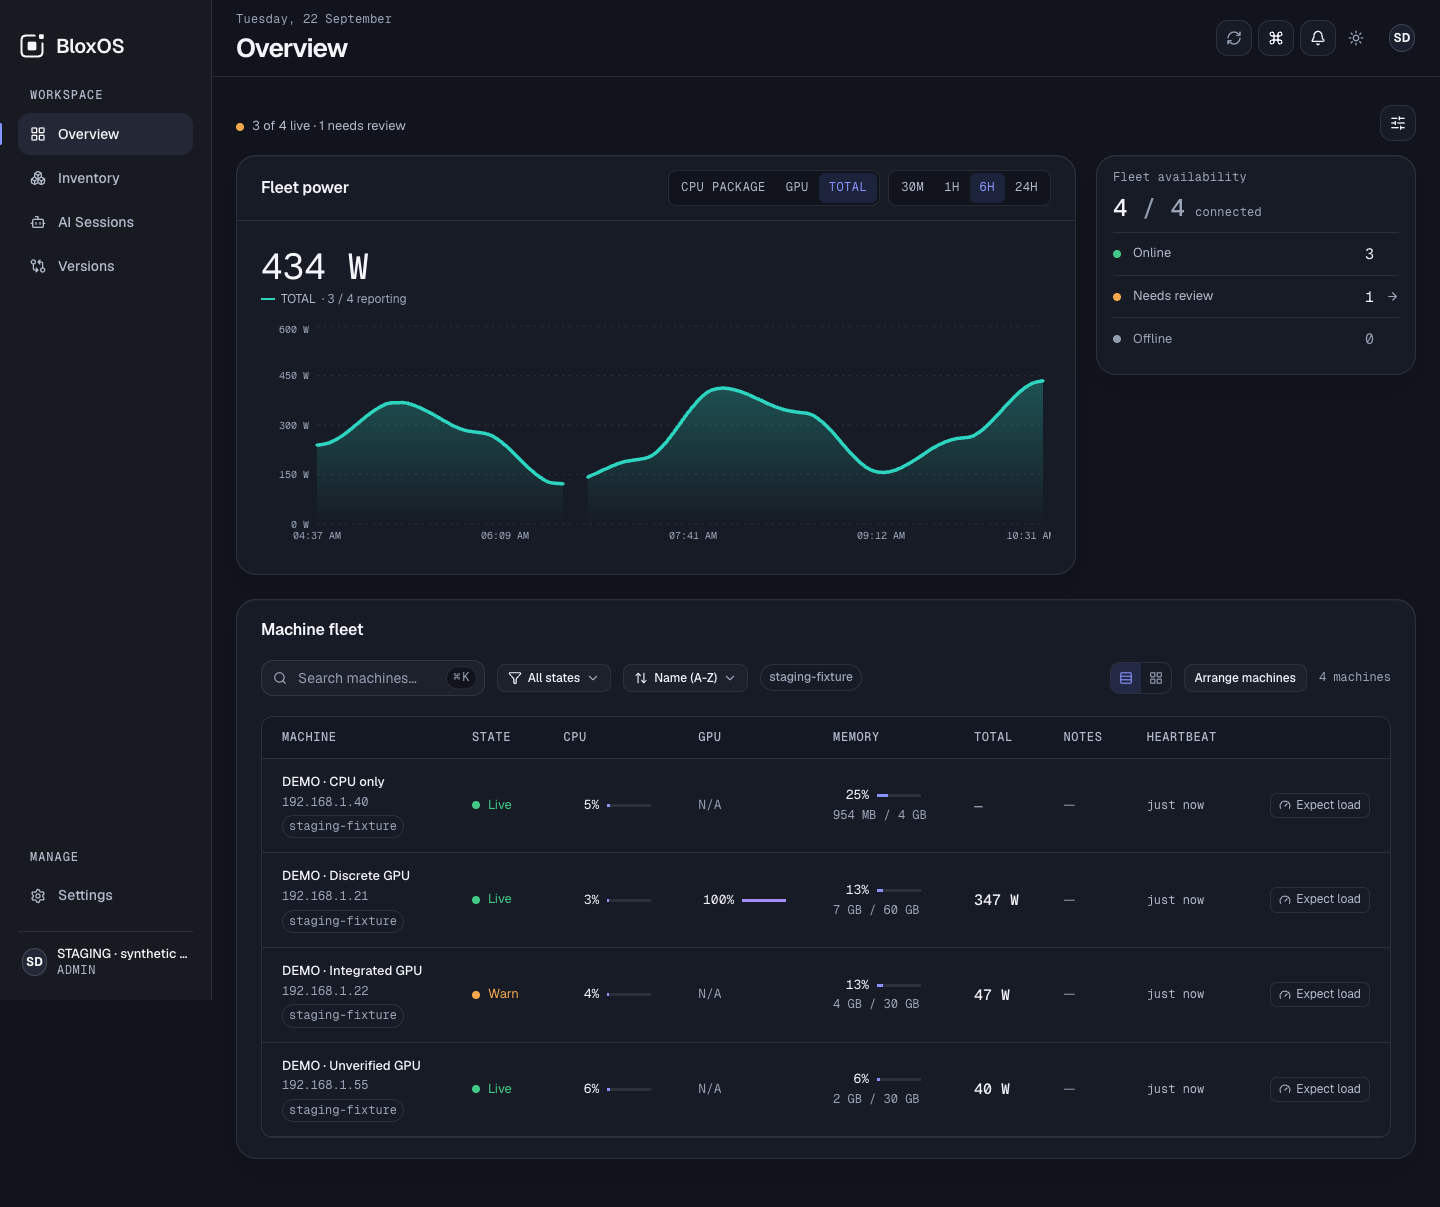
Task: Set chart range to 24H
Action: pos(1026,187)
